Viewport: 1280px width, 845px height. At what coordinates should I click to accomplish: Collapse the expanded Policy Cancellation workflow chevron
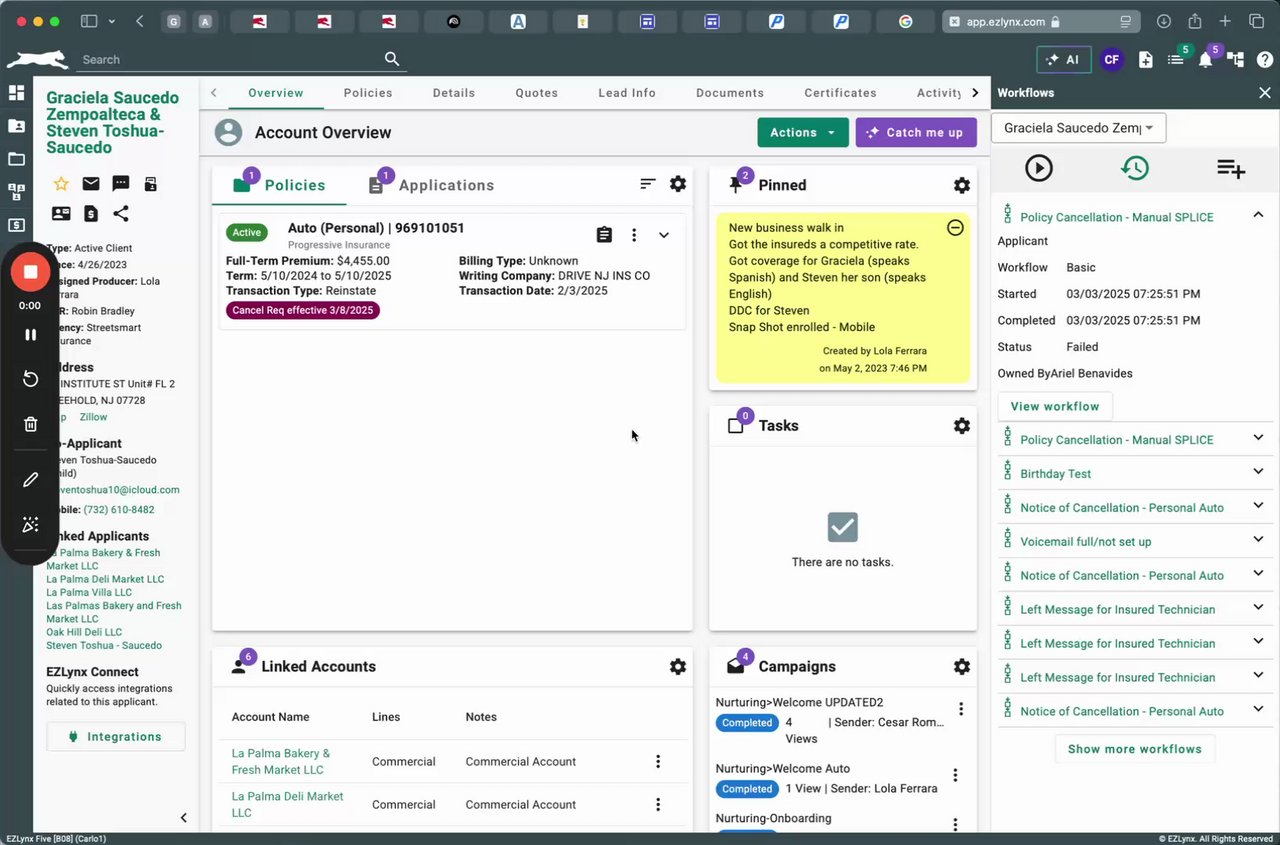1258,215
